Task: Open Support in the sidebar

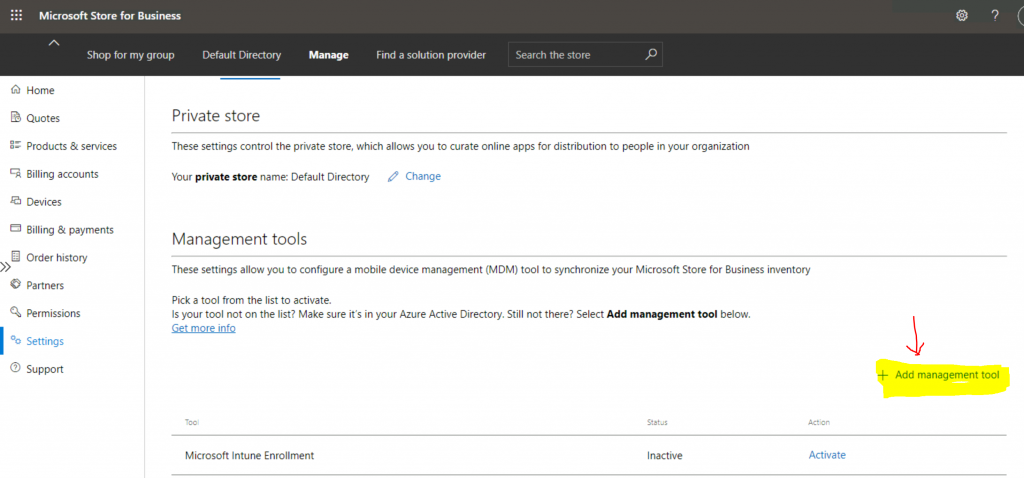Action: click(45, 369)
